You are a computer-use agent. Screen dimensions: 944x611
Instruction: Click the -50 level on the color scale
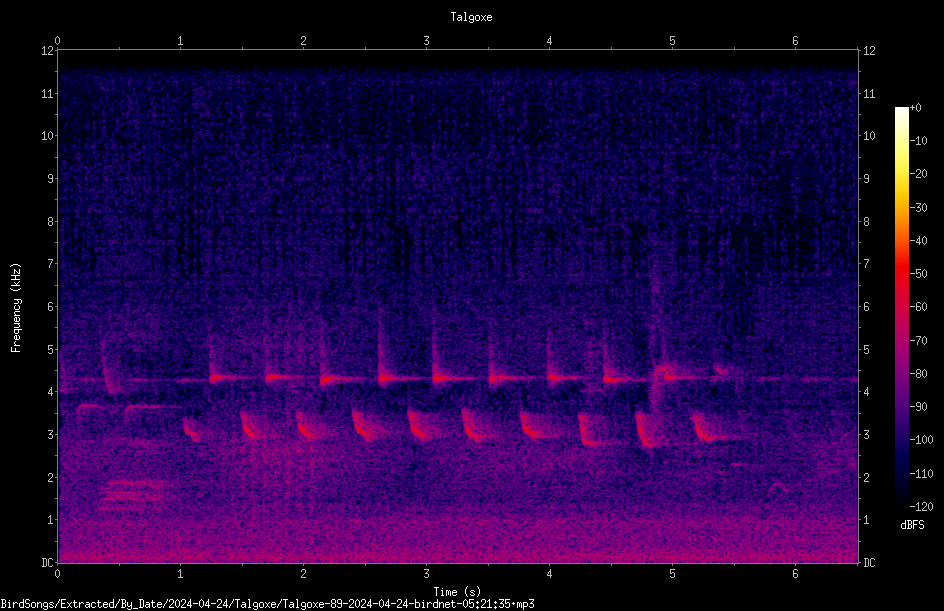(x=918, y=273)
